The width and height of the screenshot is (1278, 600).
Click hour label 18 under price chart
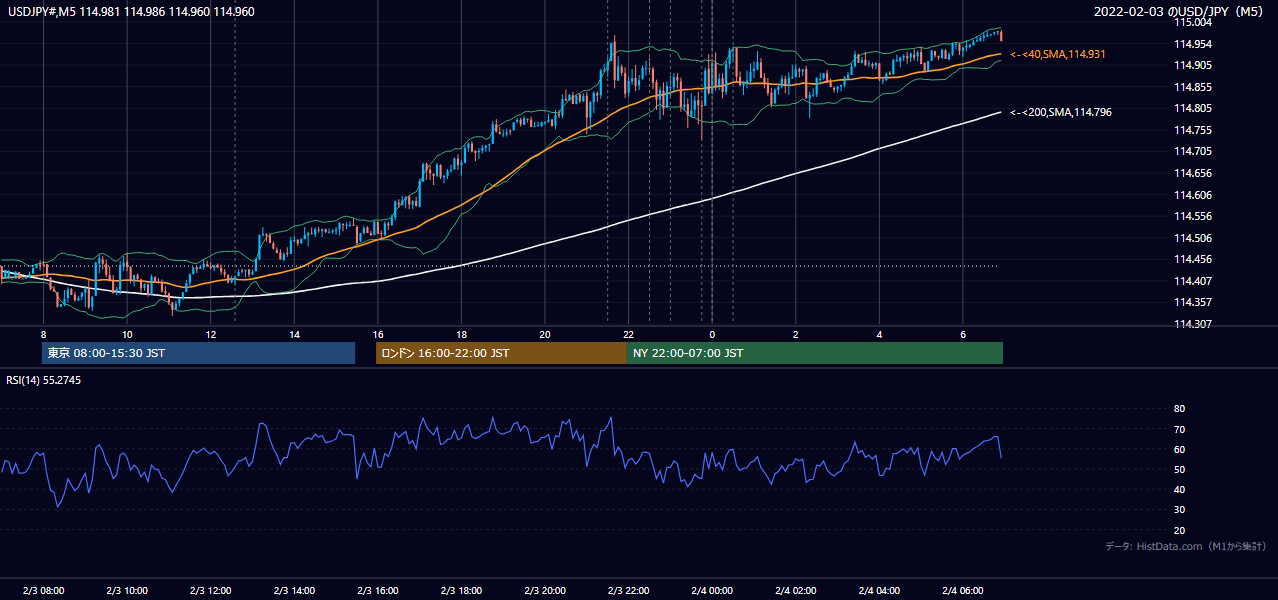[x=461, y=334]
